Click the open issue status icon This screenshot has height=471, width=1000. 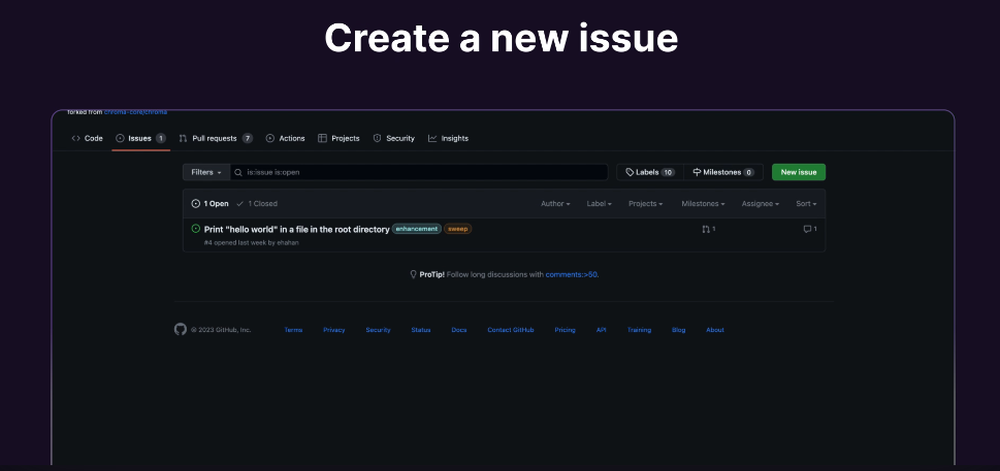tap(196, 229)
